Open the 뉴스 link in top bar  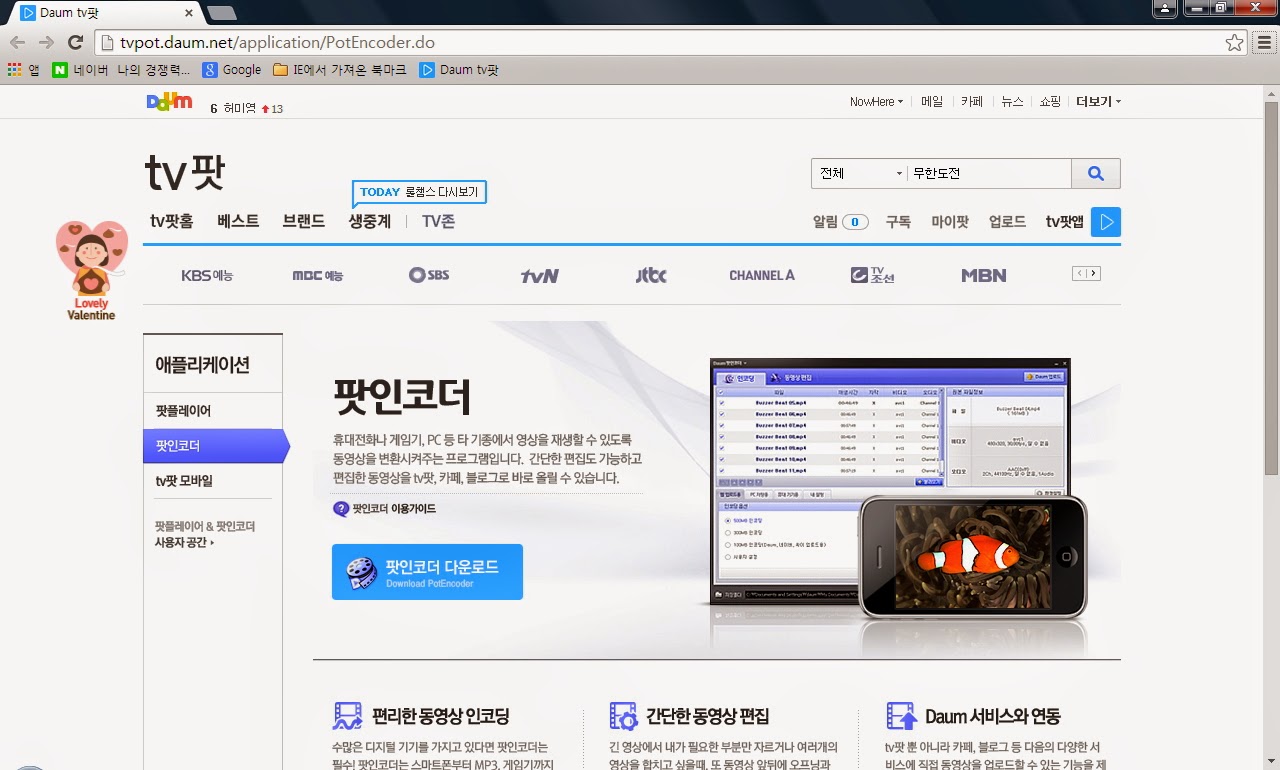1012,102
